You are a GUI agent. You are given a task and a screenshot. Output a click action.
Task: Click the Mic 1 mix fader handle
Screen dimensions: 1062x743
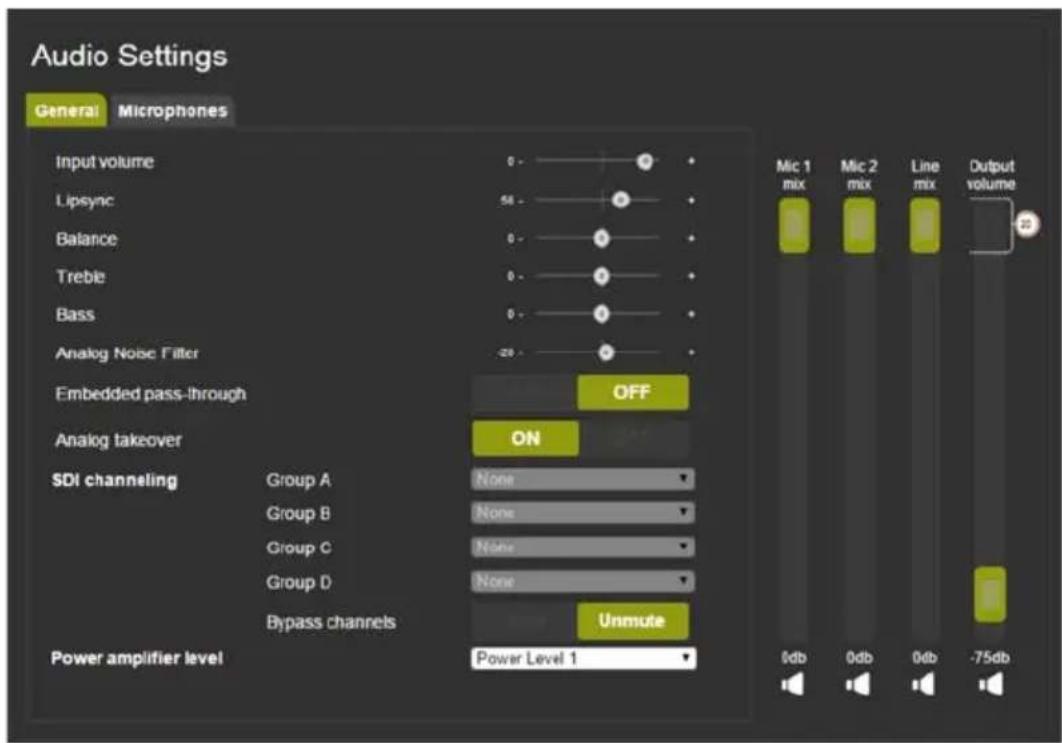click(x=794, y=226)
